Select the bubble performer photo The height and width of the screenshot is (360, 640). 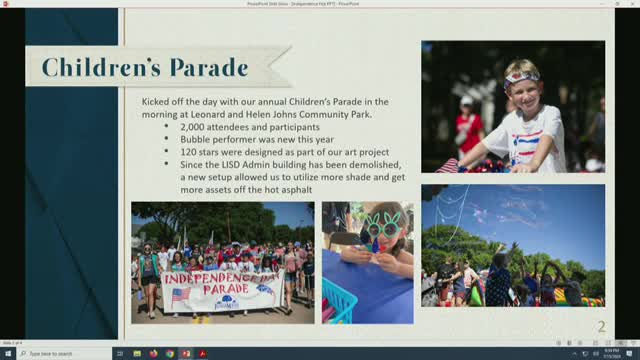513,245
